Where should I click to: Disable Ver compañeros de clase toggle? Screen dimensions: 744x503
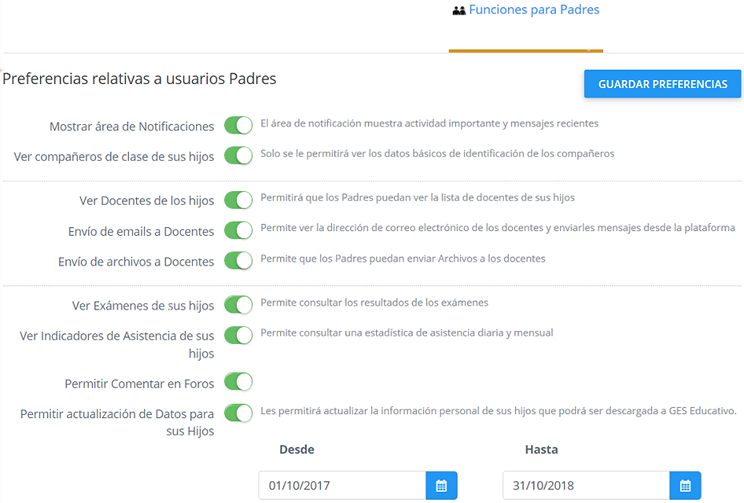pyautogui.click(x=238, y=156)
